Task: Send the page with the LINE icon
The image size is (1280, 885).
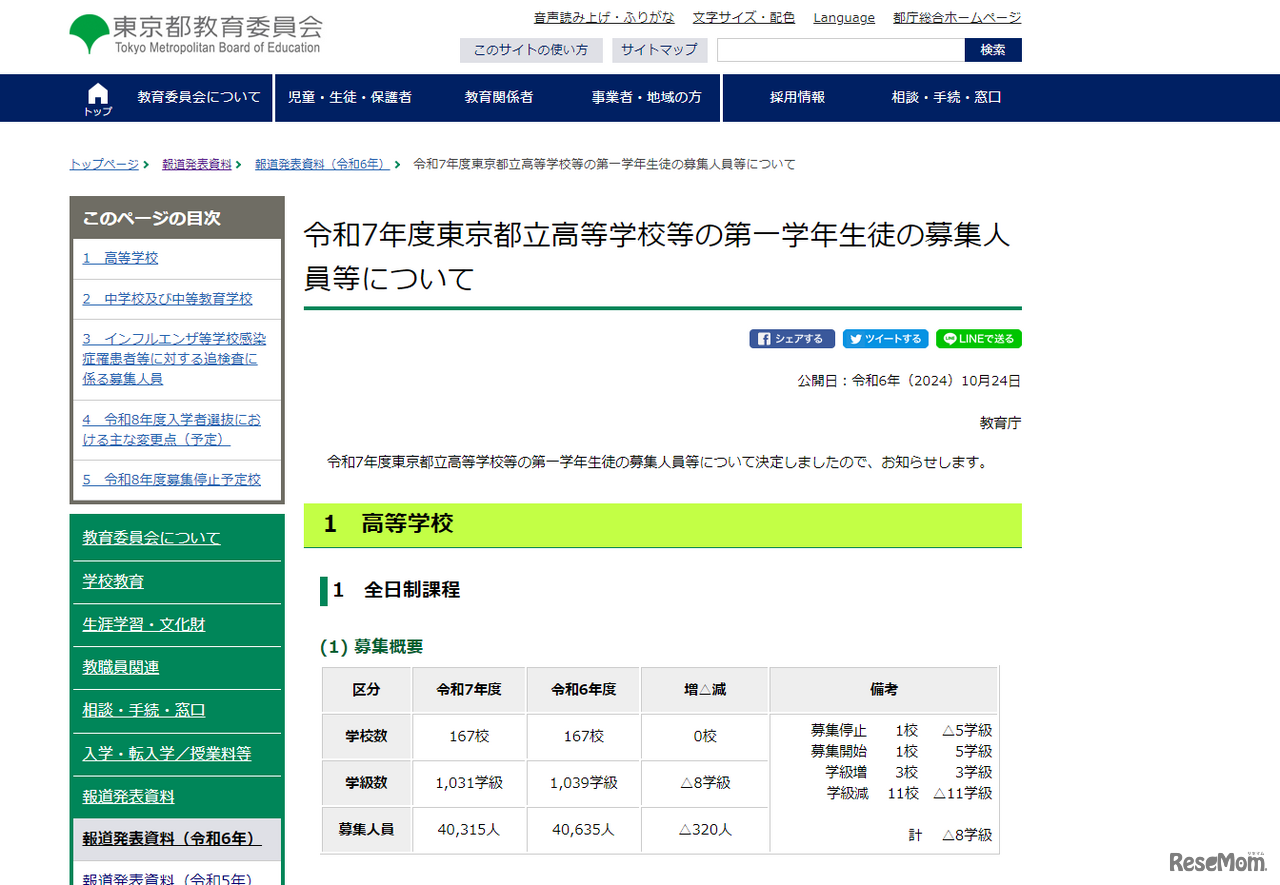Action: coord(978,338)
